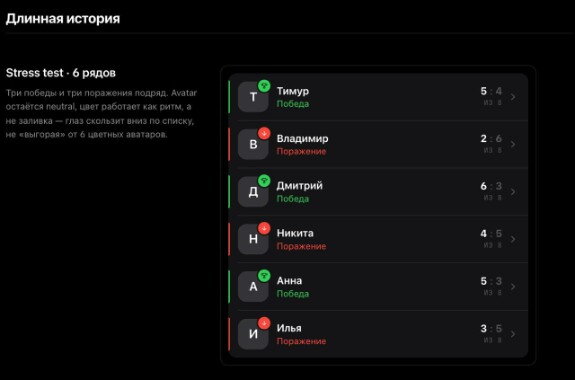Expand Анна's row chevron arrow
Viewport: 575px width, 380px height.
point(513,286)
